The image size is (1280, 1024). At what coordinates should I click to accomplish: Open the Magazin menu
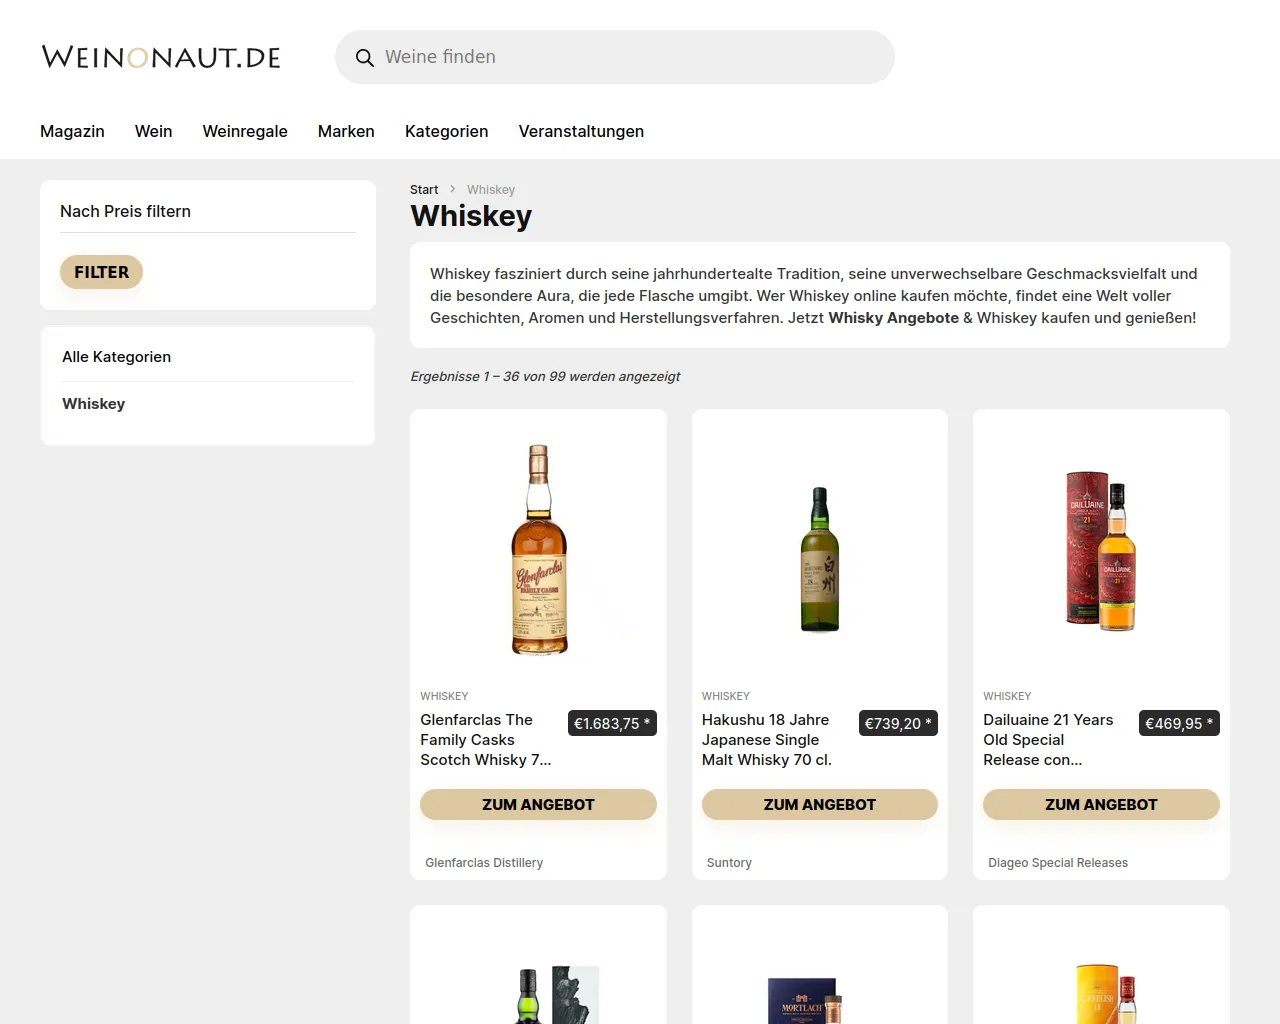pyautogui.click(x=72, y=131)
